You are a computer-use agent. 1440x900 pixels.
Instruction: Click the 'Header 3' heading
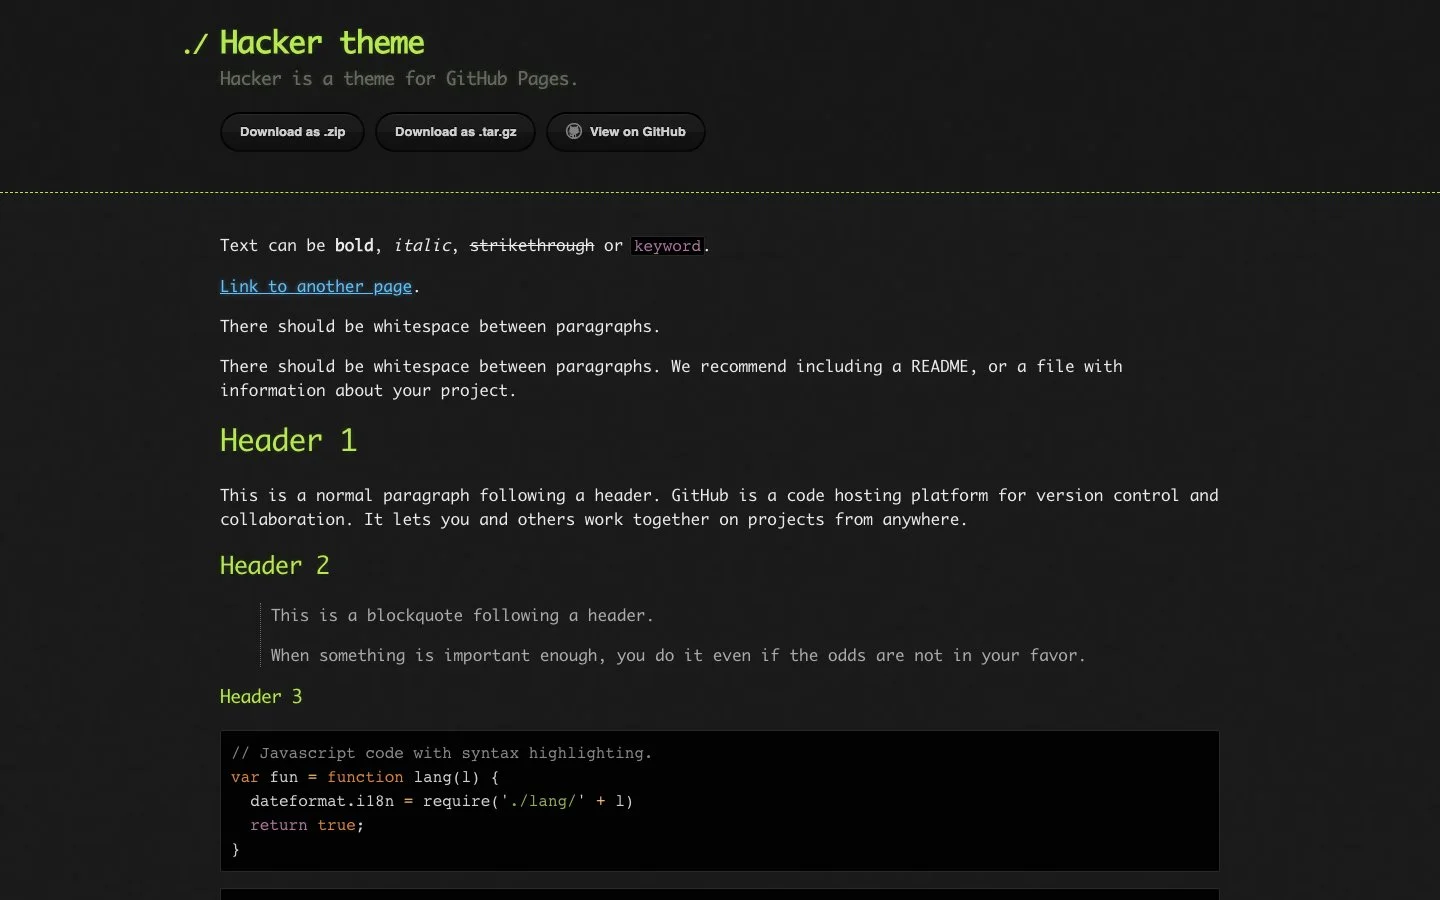pos(261,696)
